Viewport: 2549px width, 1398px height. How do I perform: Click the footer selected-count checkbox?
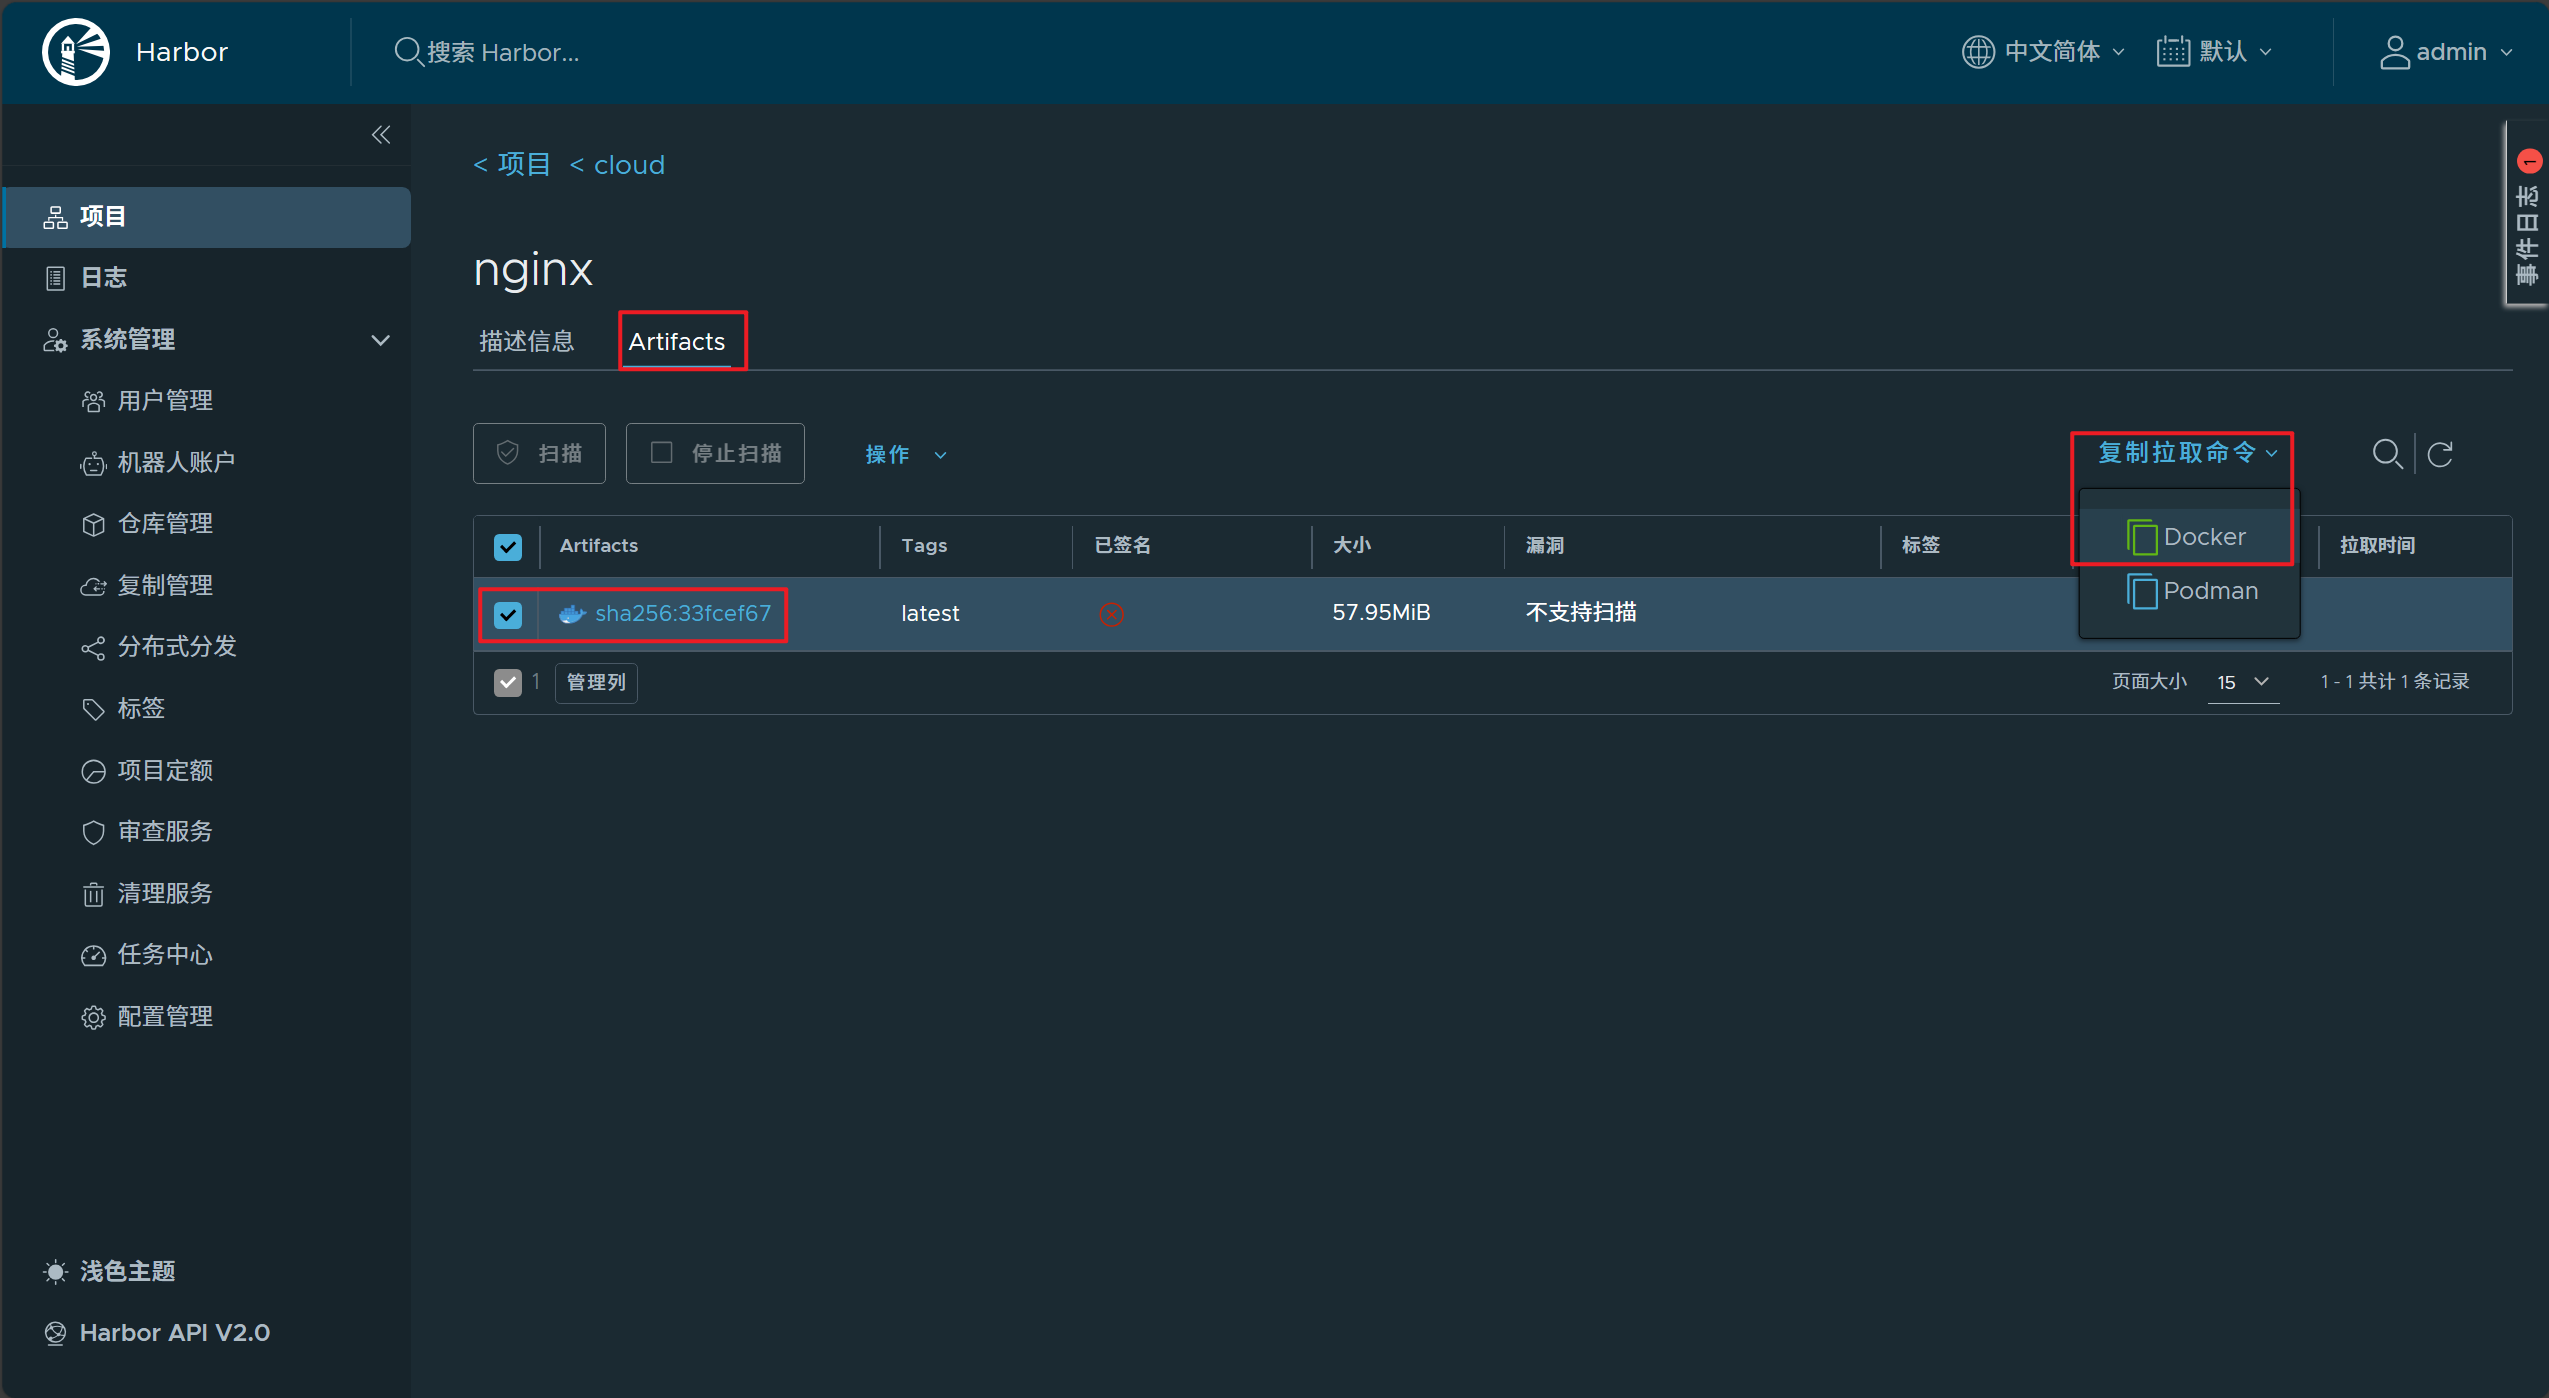click(x=508, y=682)
